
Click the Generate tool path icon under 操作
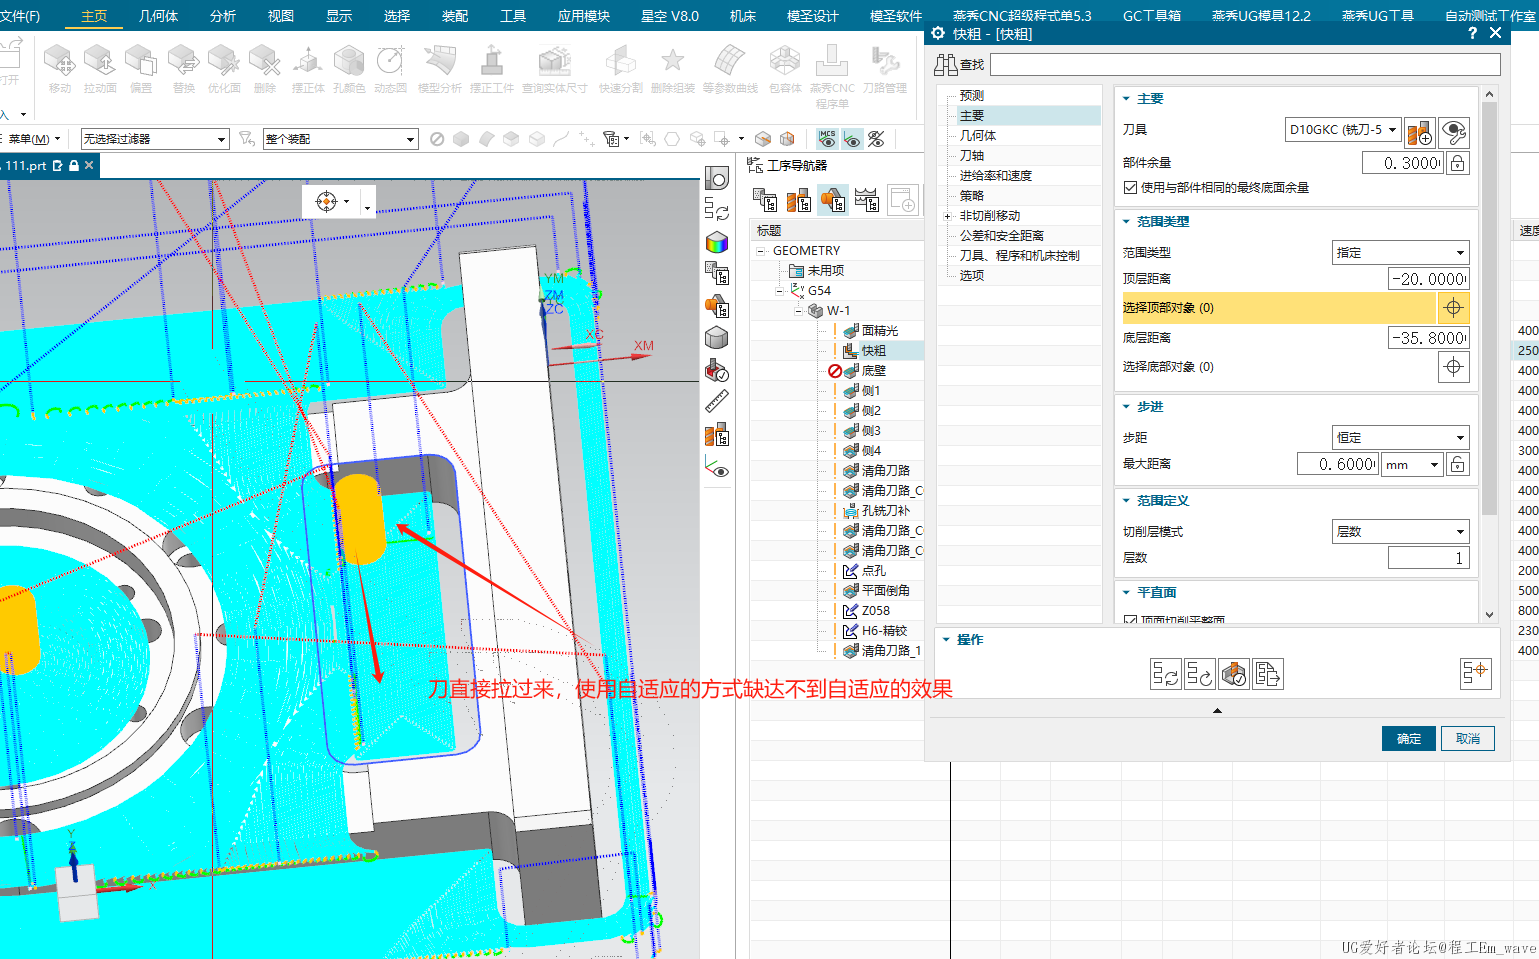pos(1166,674)
